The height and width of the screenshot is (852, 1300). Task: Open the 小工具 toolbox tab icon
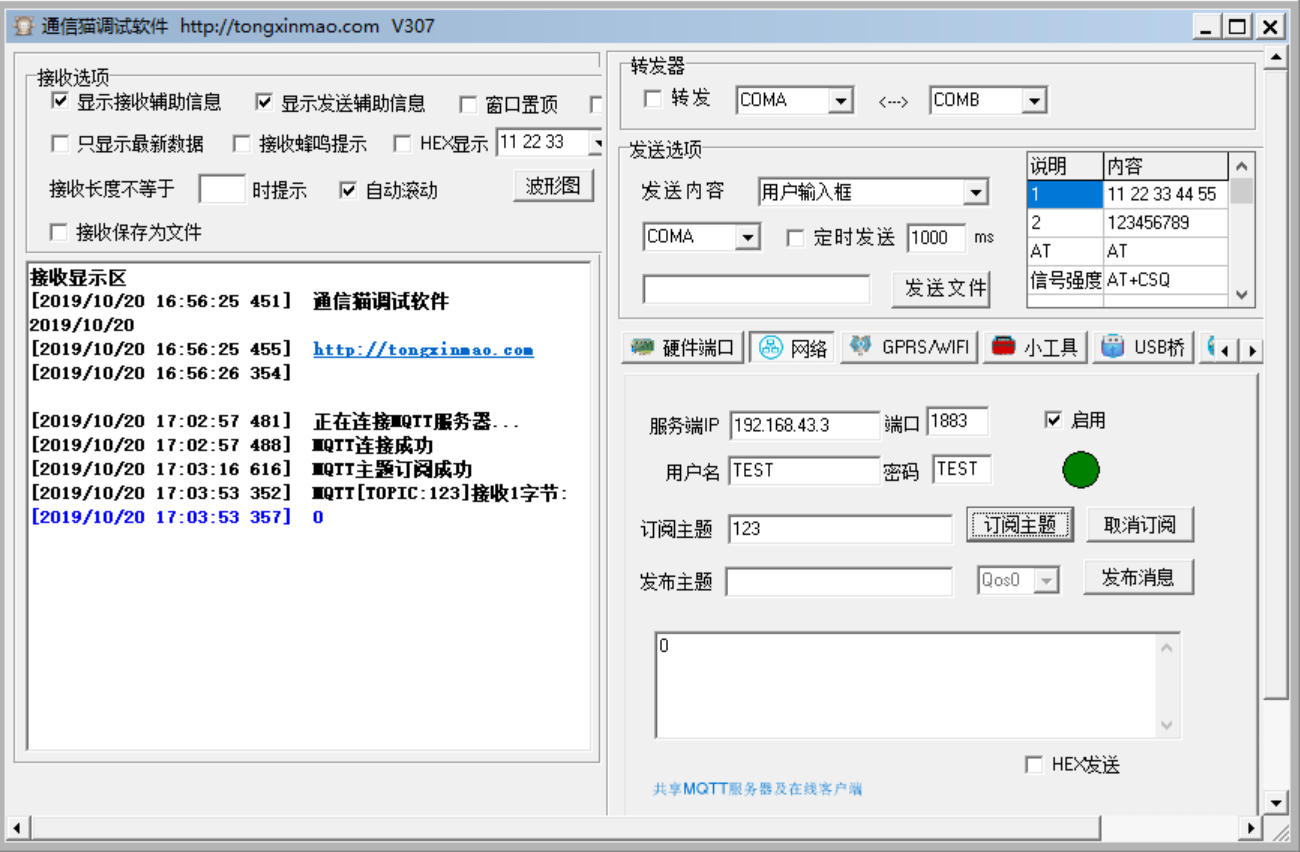coord(1002,346)
